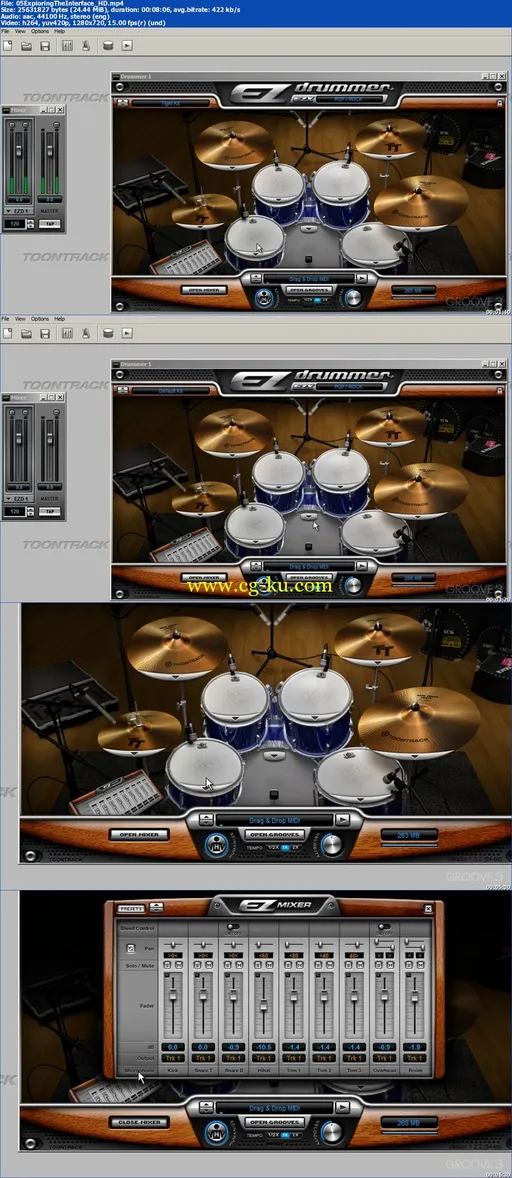Click Velocity knob in the 283 MB frame
Image resolution: width=512 pixels, height=1178 pixels.
click(x=332, y=845)
